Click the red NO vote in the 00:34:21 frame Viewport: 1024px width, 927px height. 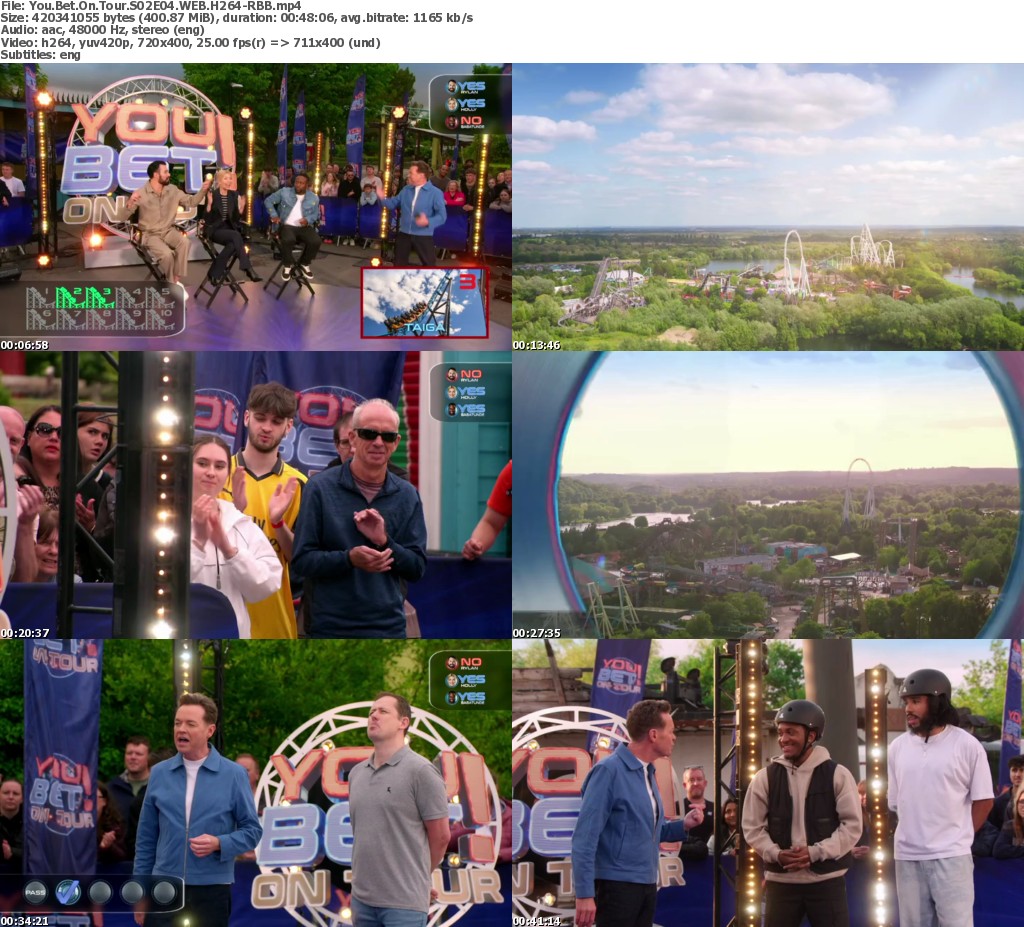pyautogui.click(x=466, y=663)
